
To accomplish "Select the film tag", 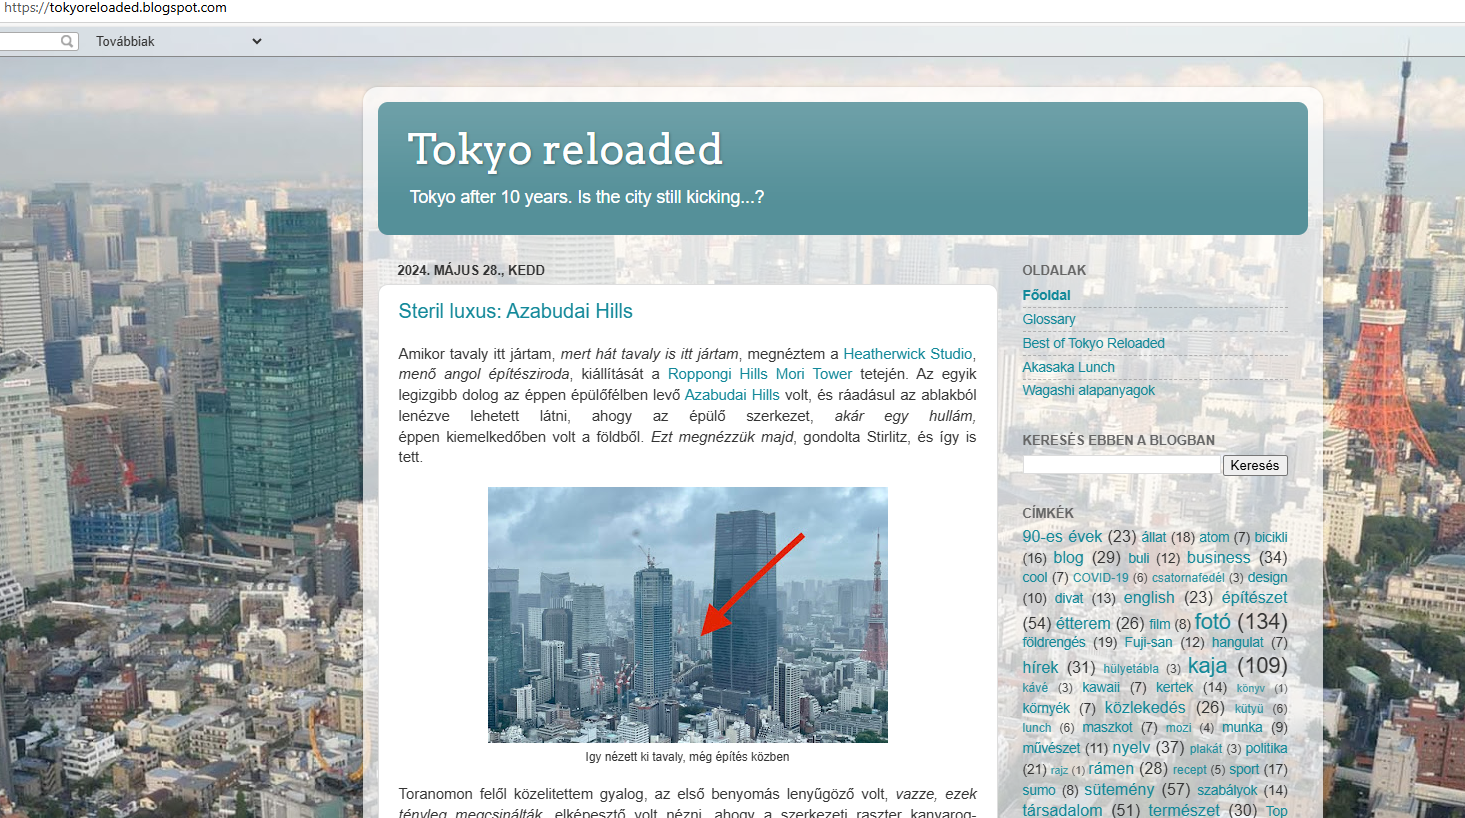I will coord(1160,624).
